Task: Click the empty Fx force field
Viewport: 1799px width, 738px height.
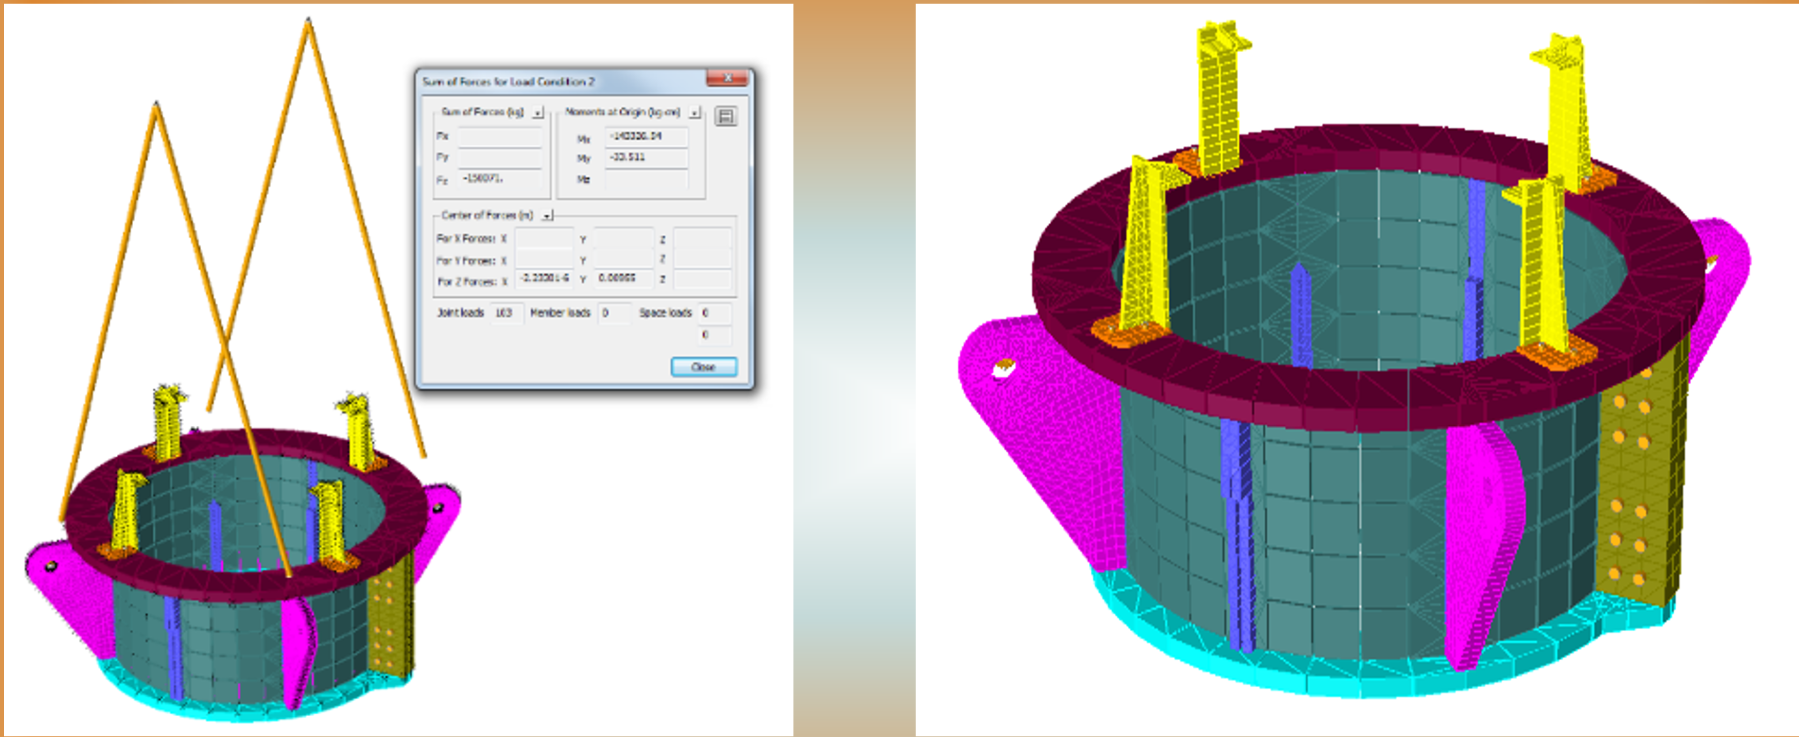Action: pyautogui.click(x=500, y=136)
